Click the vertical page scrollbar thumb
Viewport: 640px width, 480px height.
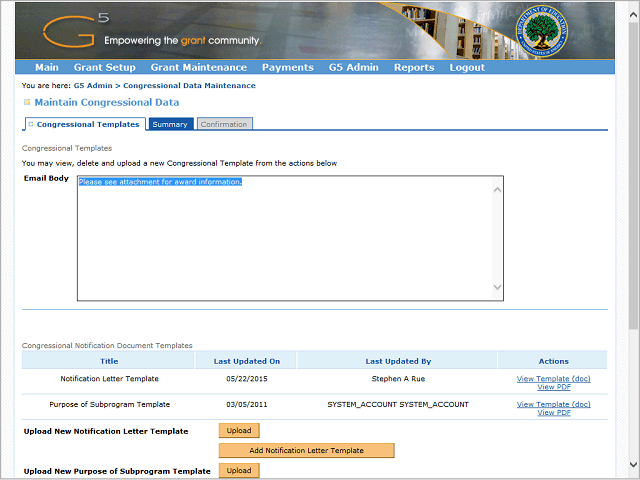tap(633, 176)
